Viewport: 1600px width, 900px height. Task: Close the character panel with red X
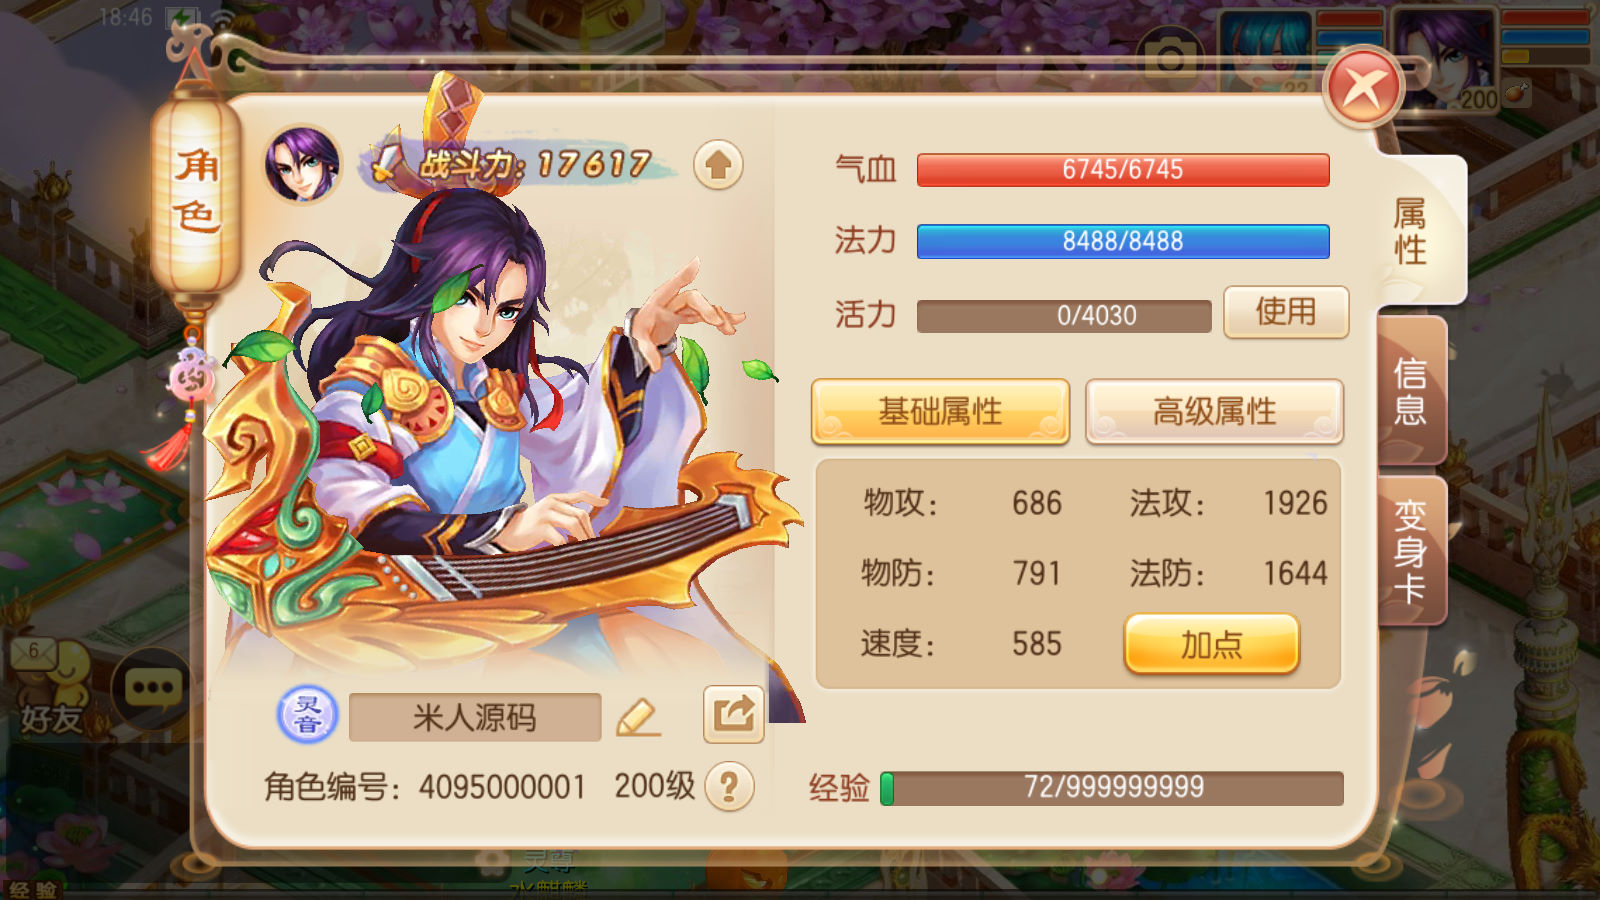pyautogui.click(x=1363, y=89)
